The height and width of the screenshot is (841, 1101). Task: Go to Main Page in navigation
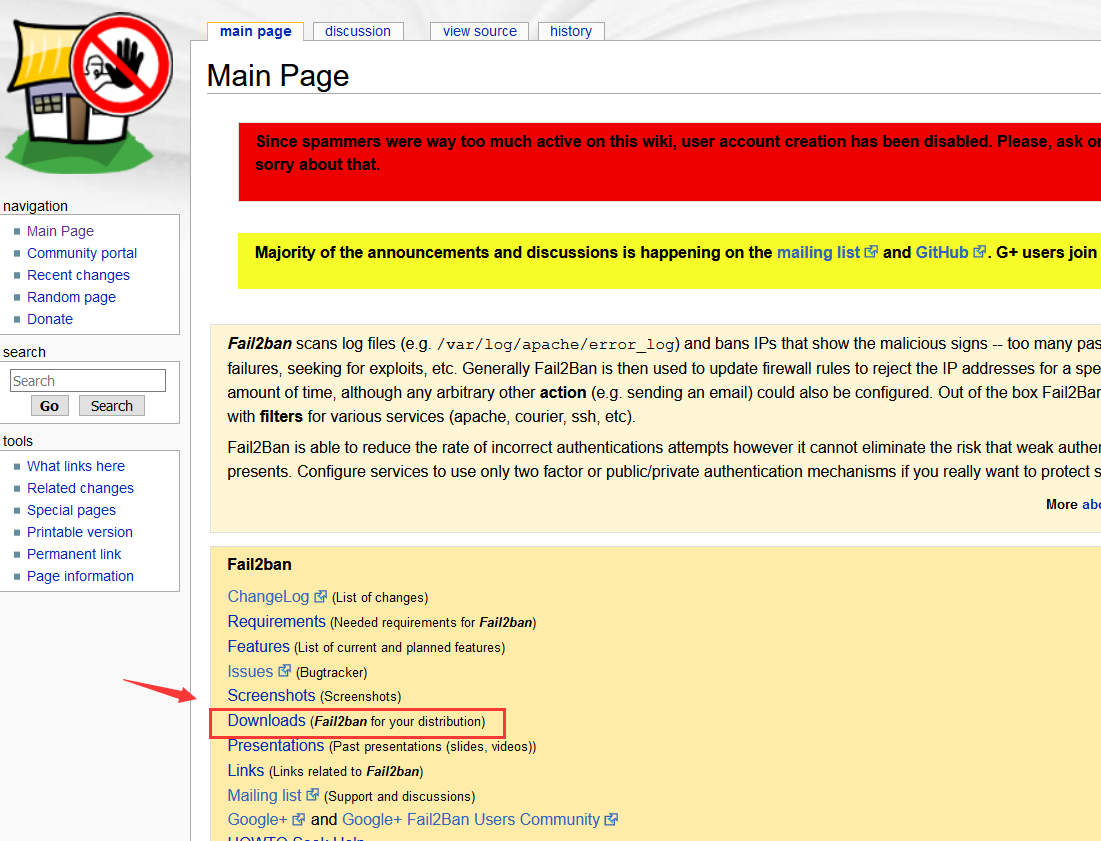click(60, 231)
